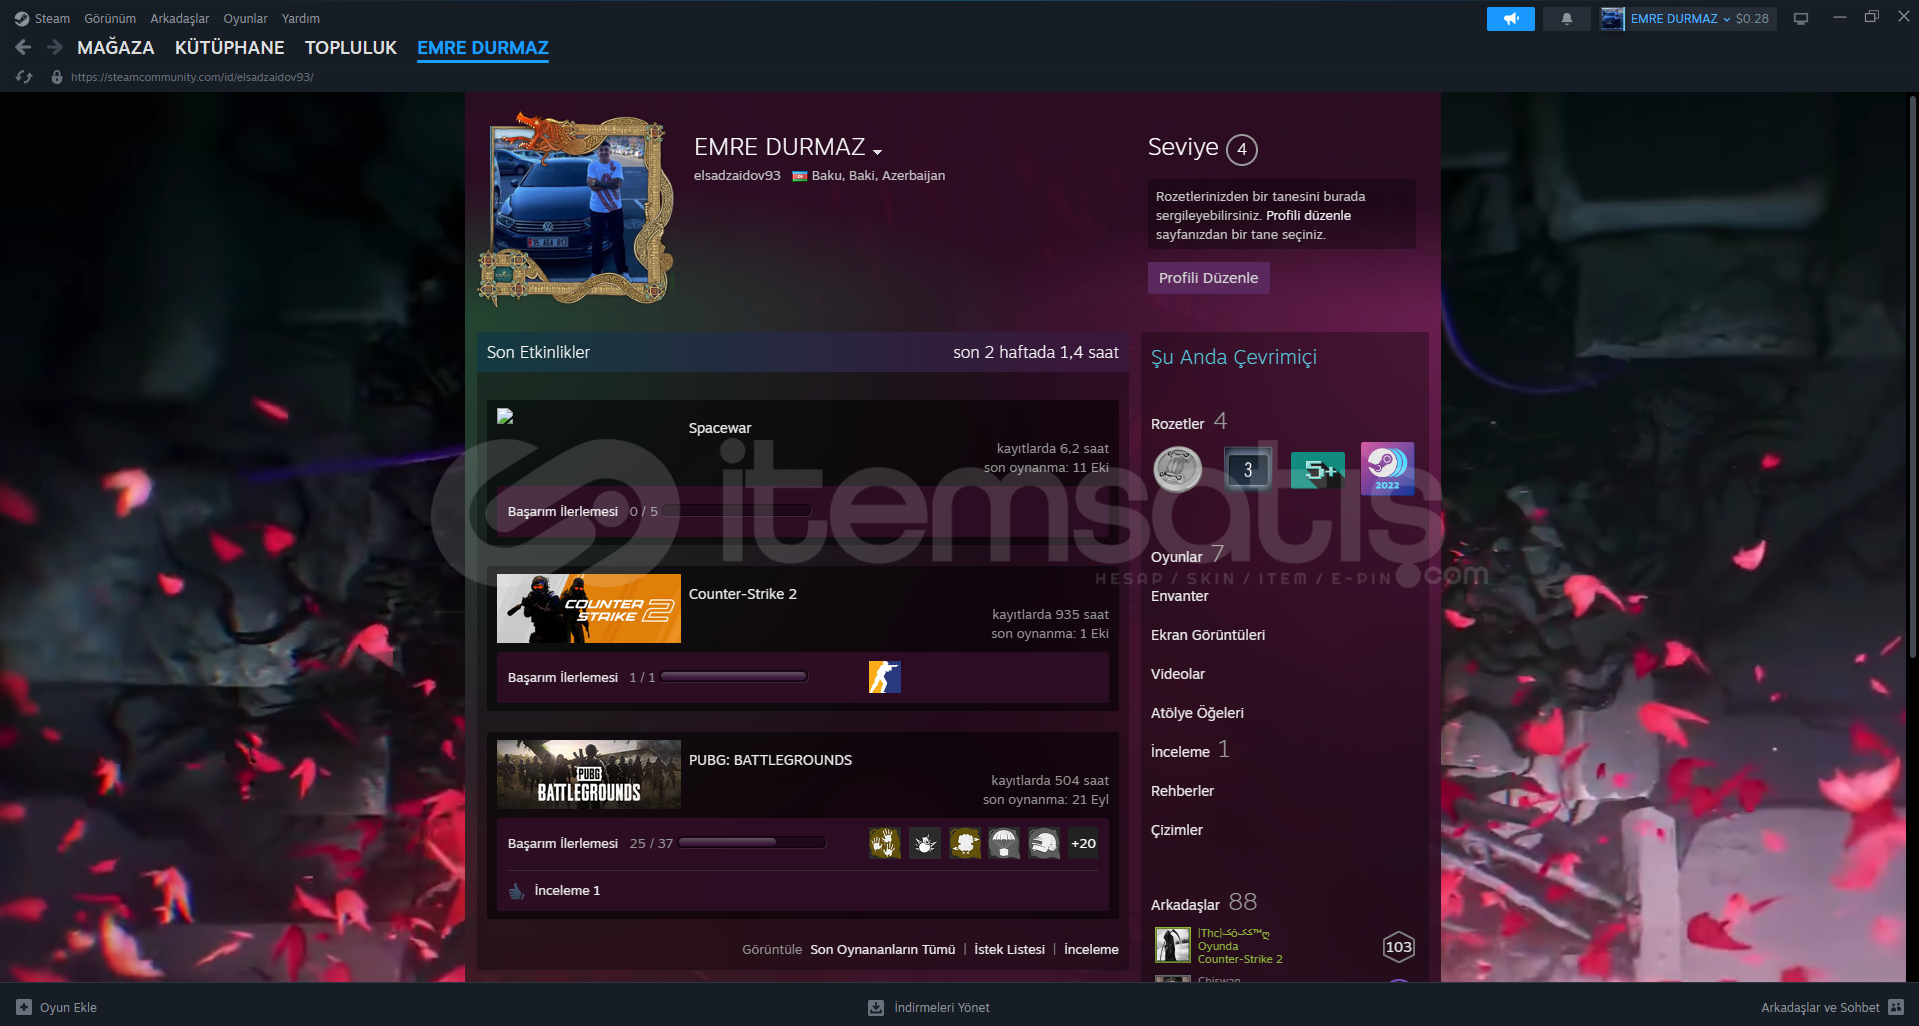Reload the page with the refresh icon
This screenshot has width=1919, height=1026.
(x=25, y=77)
